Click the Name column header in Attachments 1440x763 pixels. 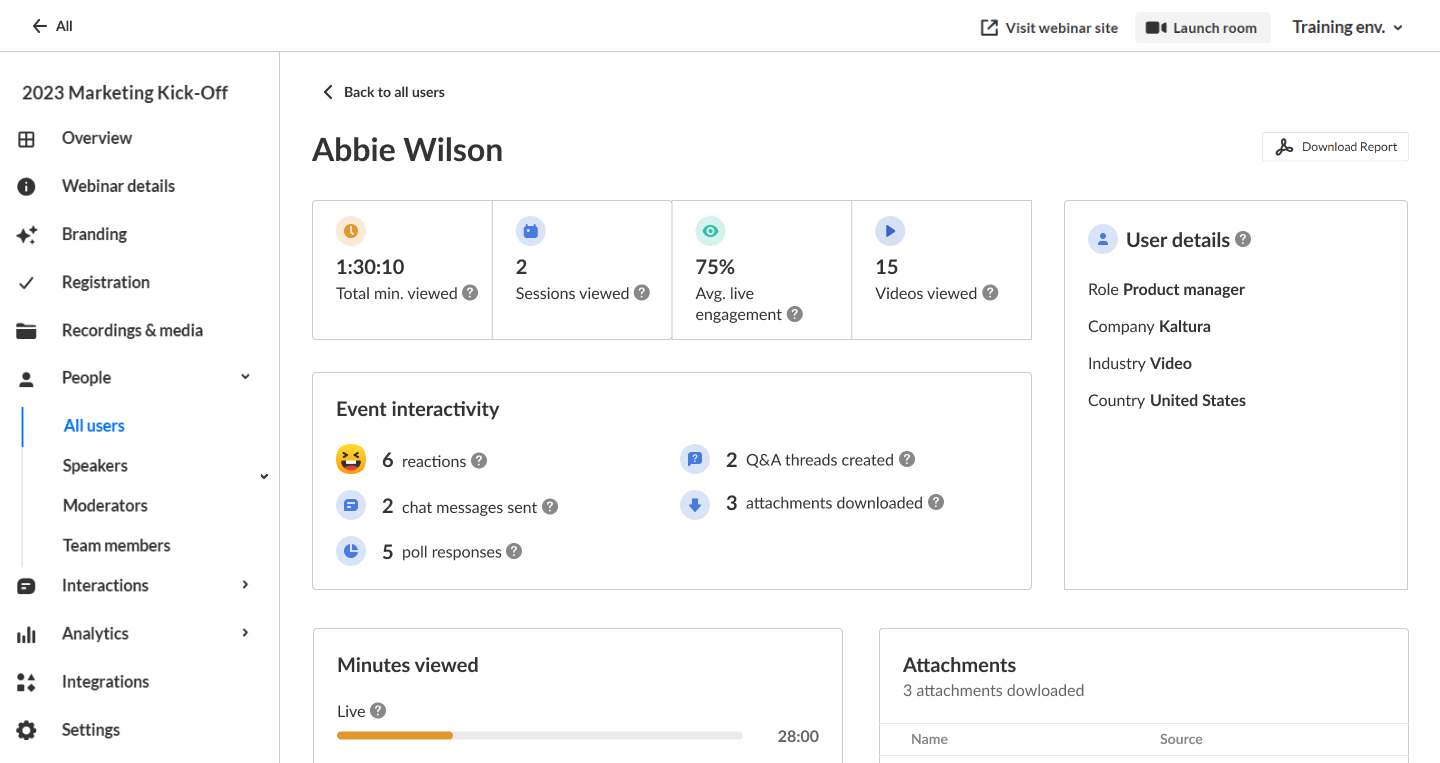929,739
